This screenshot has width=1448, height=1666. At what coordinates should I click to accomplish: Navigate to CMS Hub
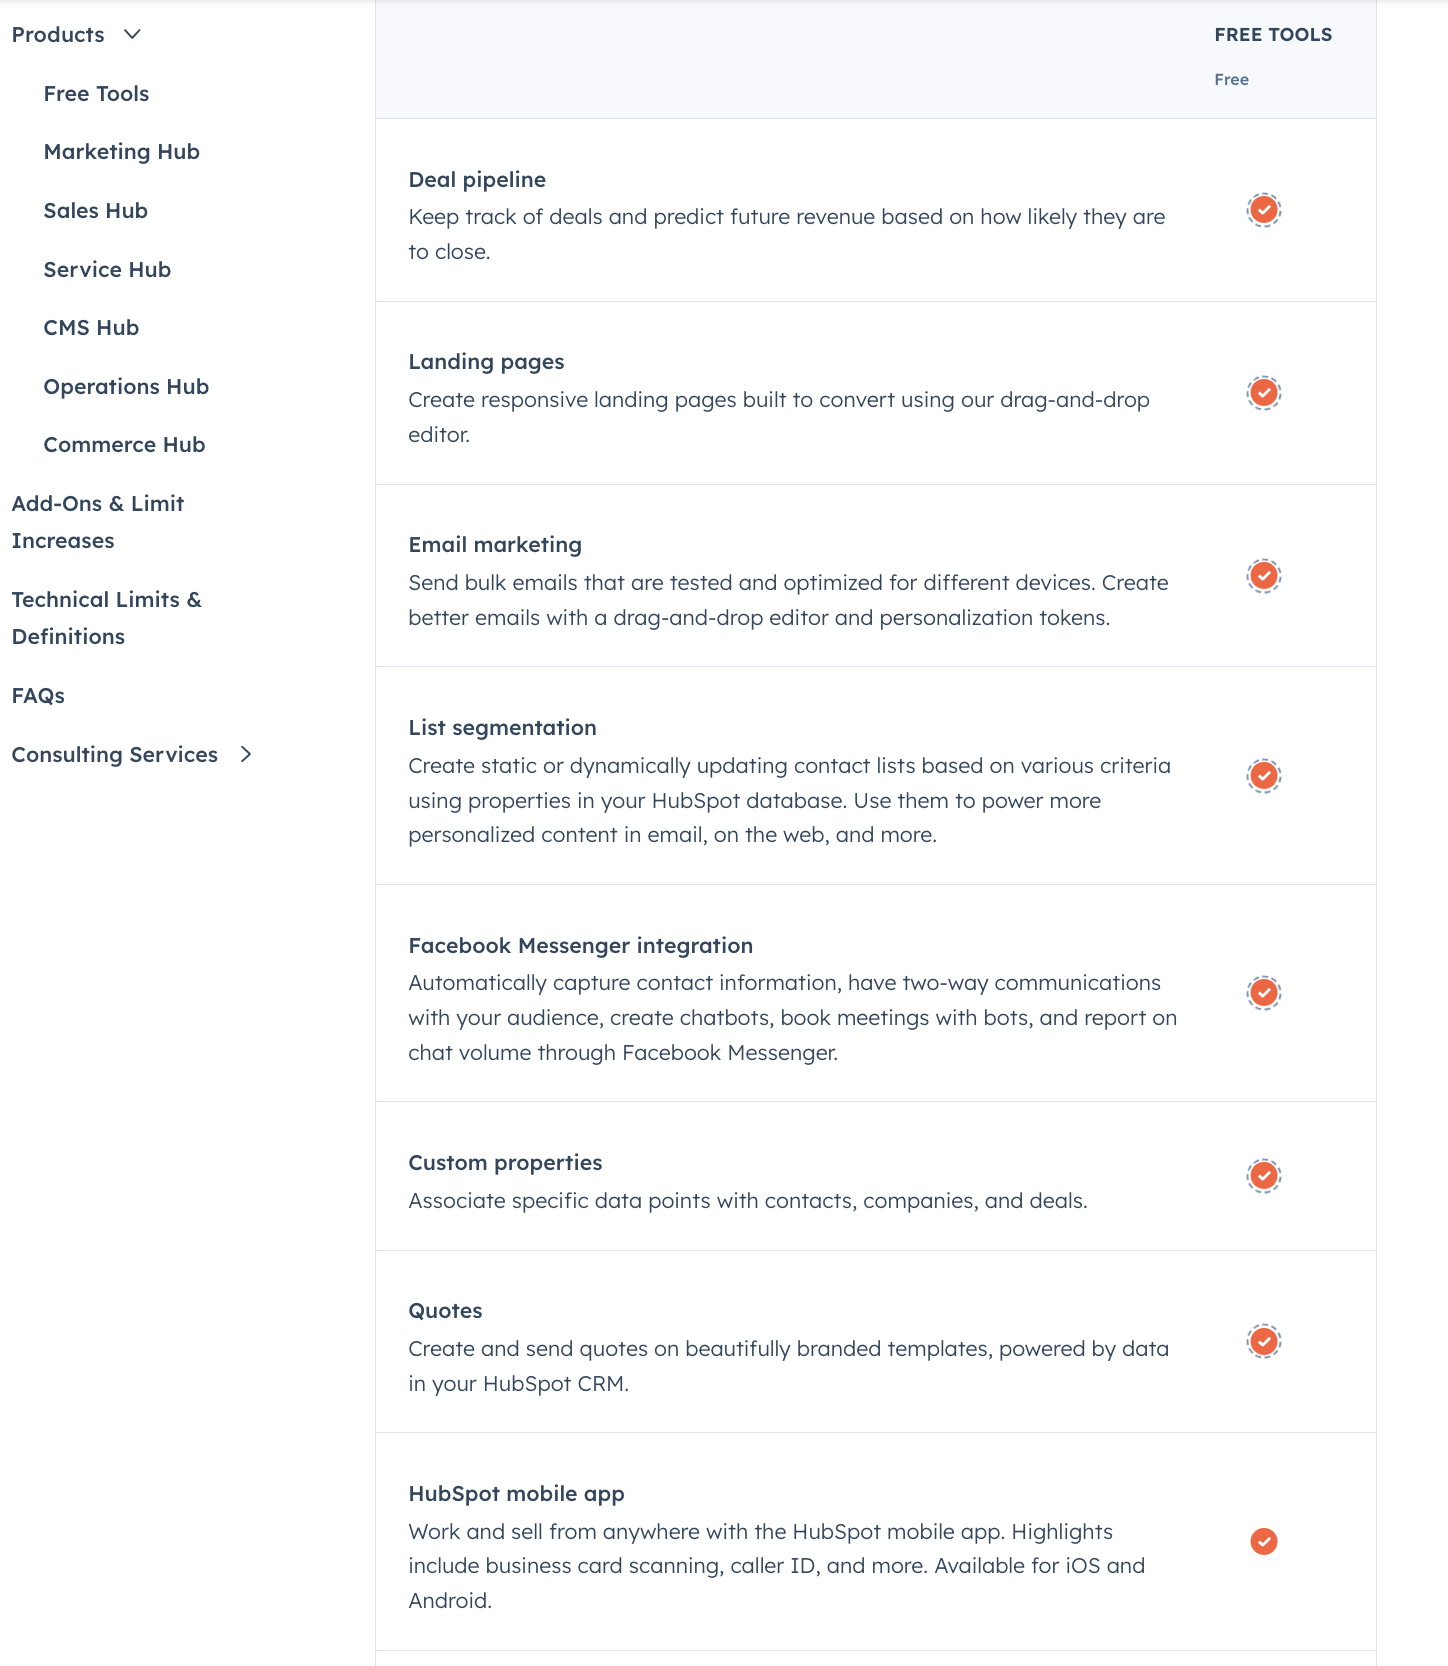coord(91,328)
